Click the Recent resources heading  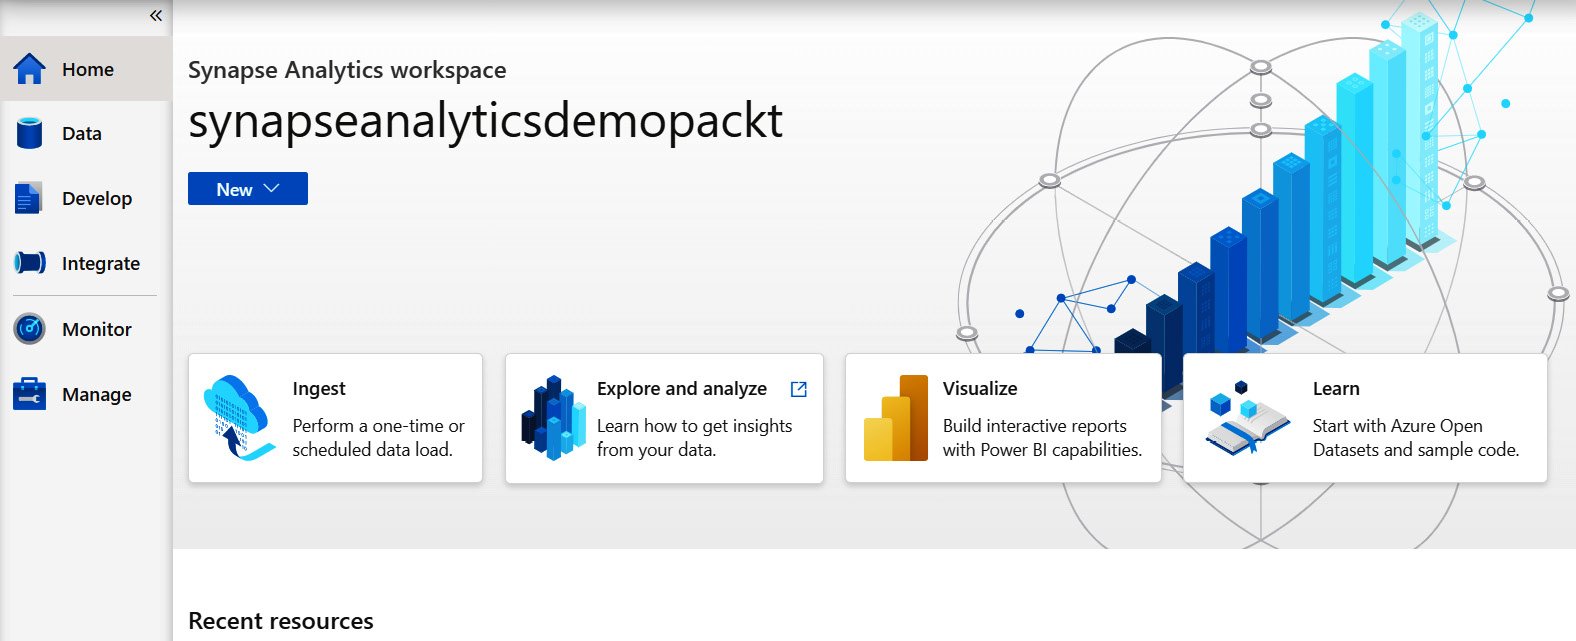pos(281,621)
